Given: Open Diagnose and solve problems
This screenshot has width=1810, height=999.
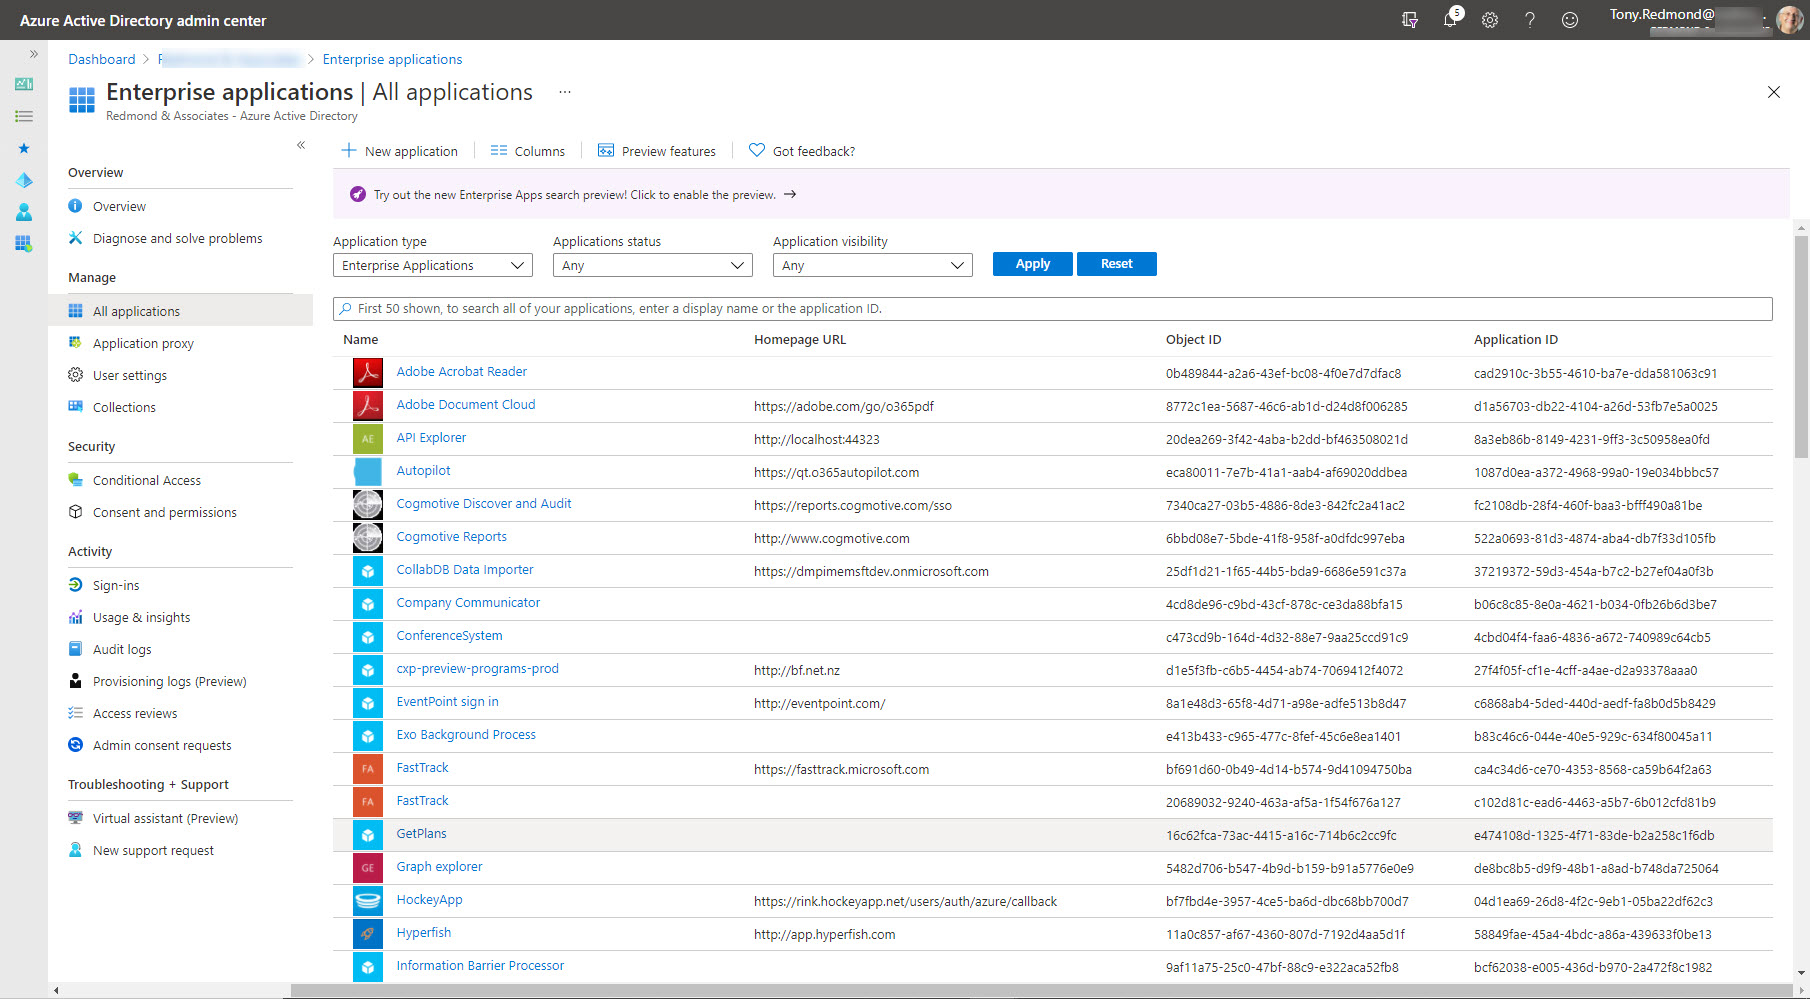Looking at the screenshot, I should (177, 238).
